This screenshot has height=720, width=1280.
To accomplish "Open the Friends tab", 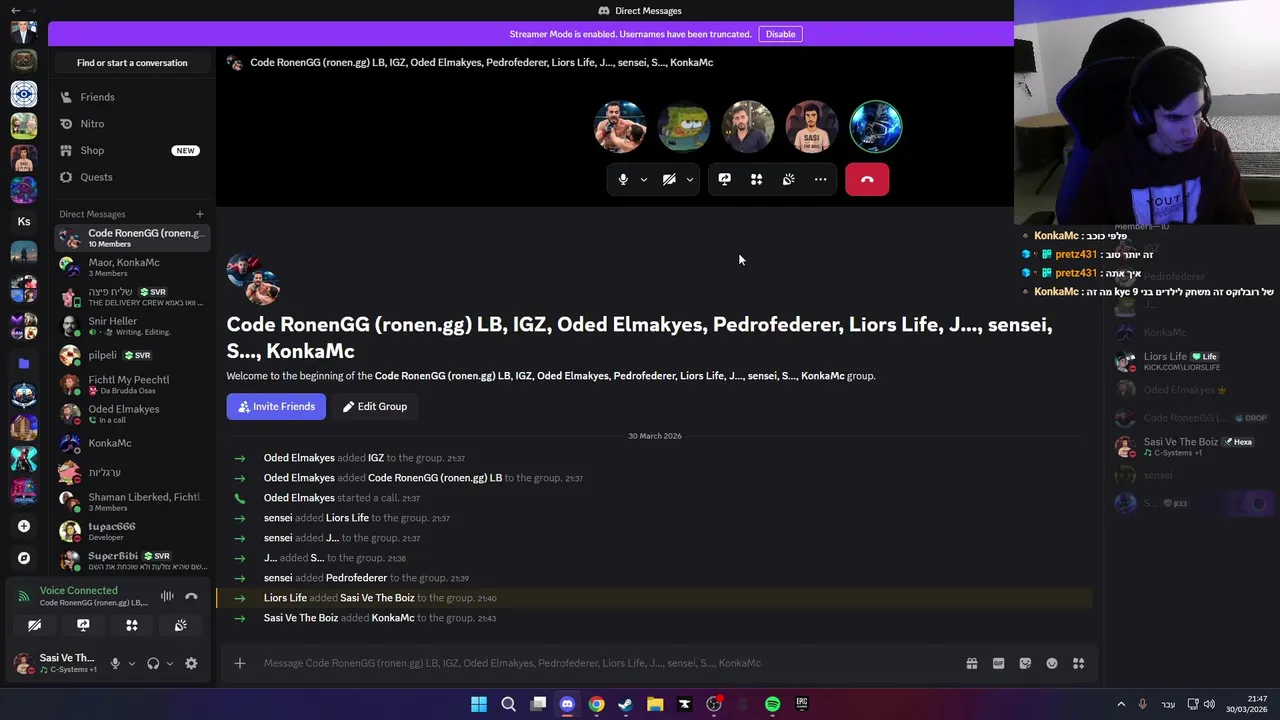I will [132, 97].
